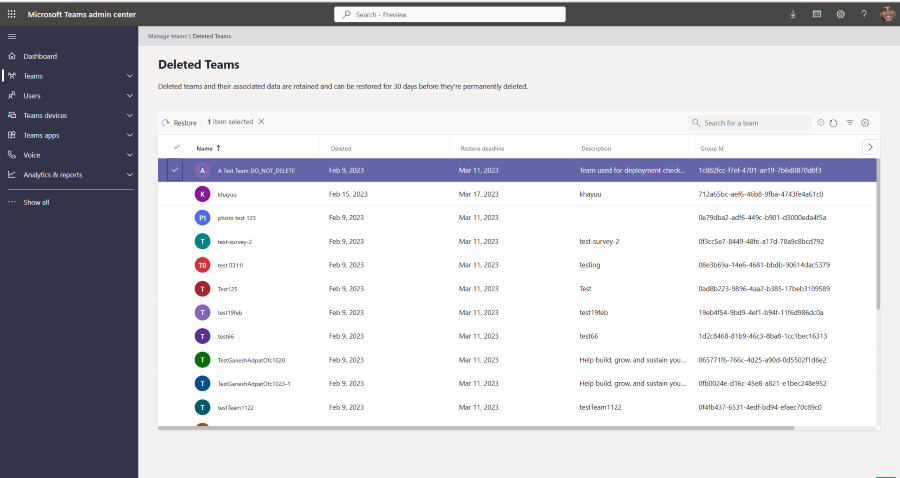Click the 'testTeam1122' description cell
The width and height of the screenshot is (900, 478).
pyautogui.click(x=600, y=407)
